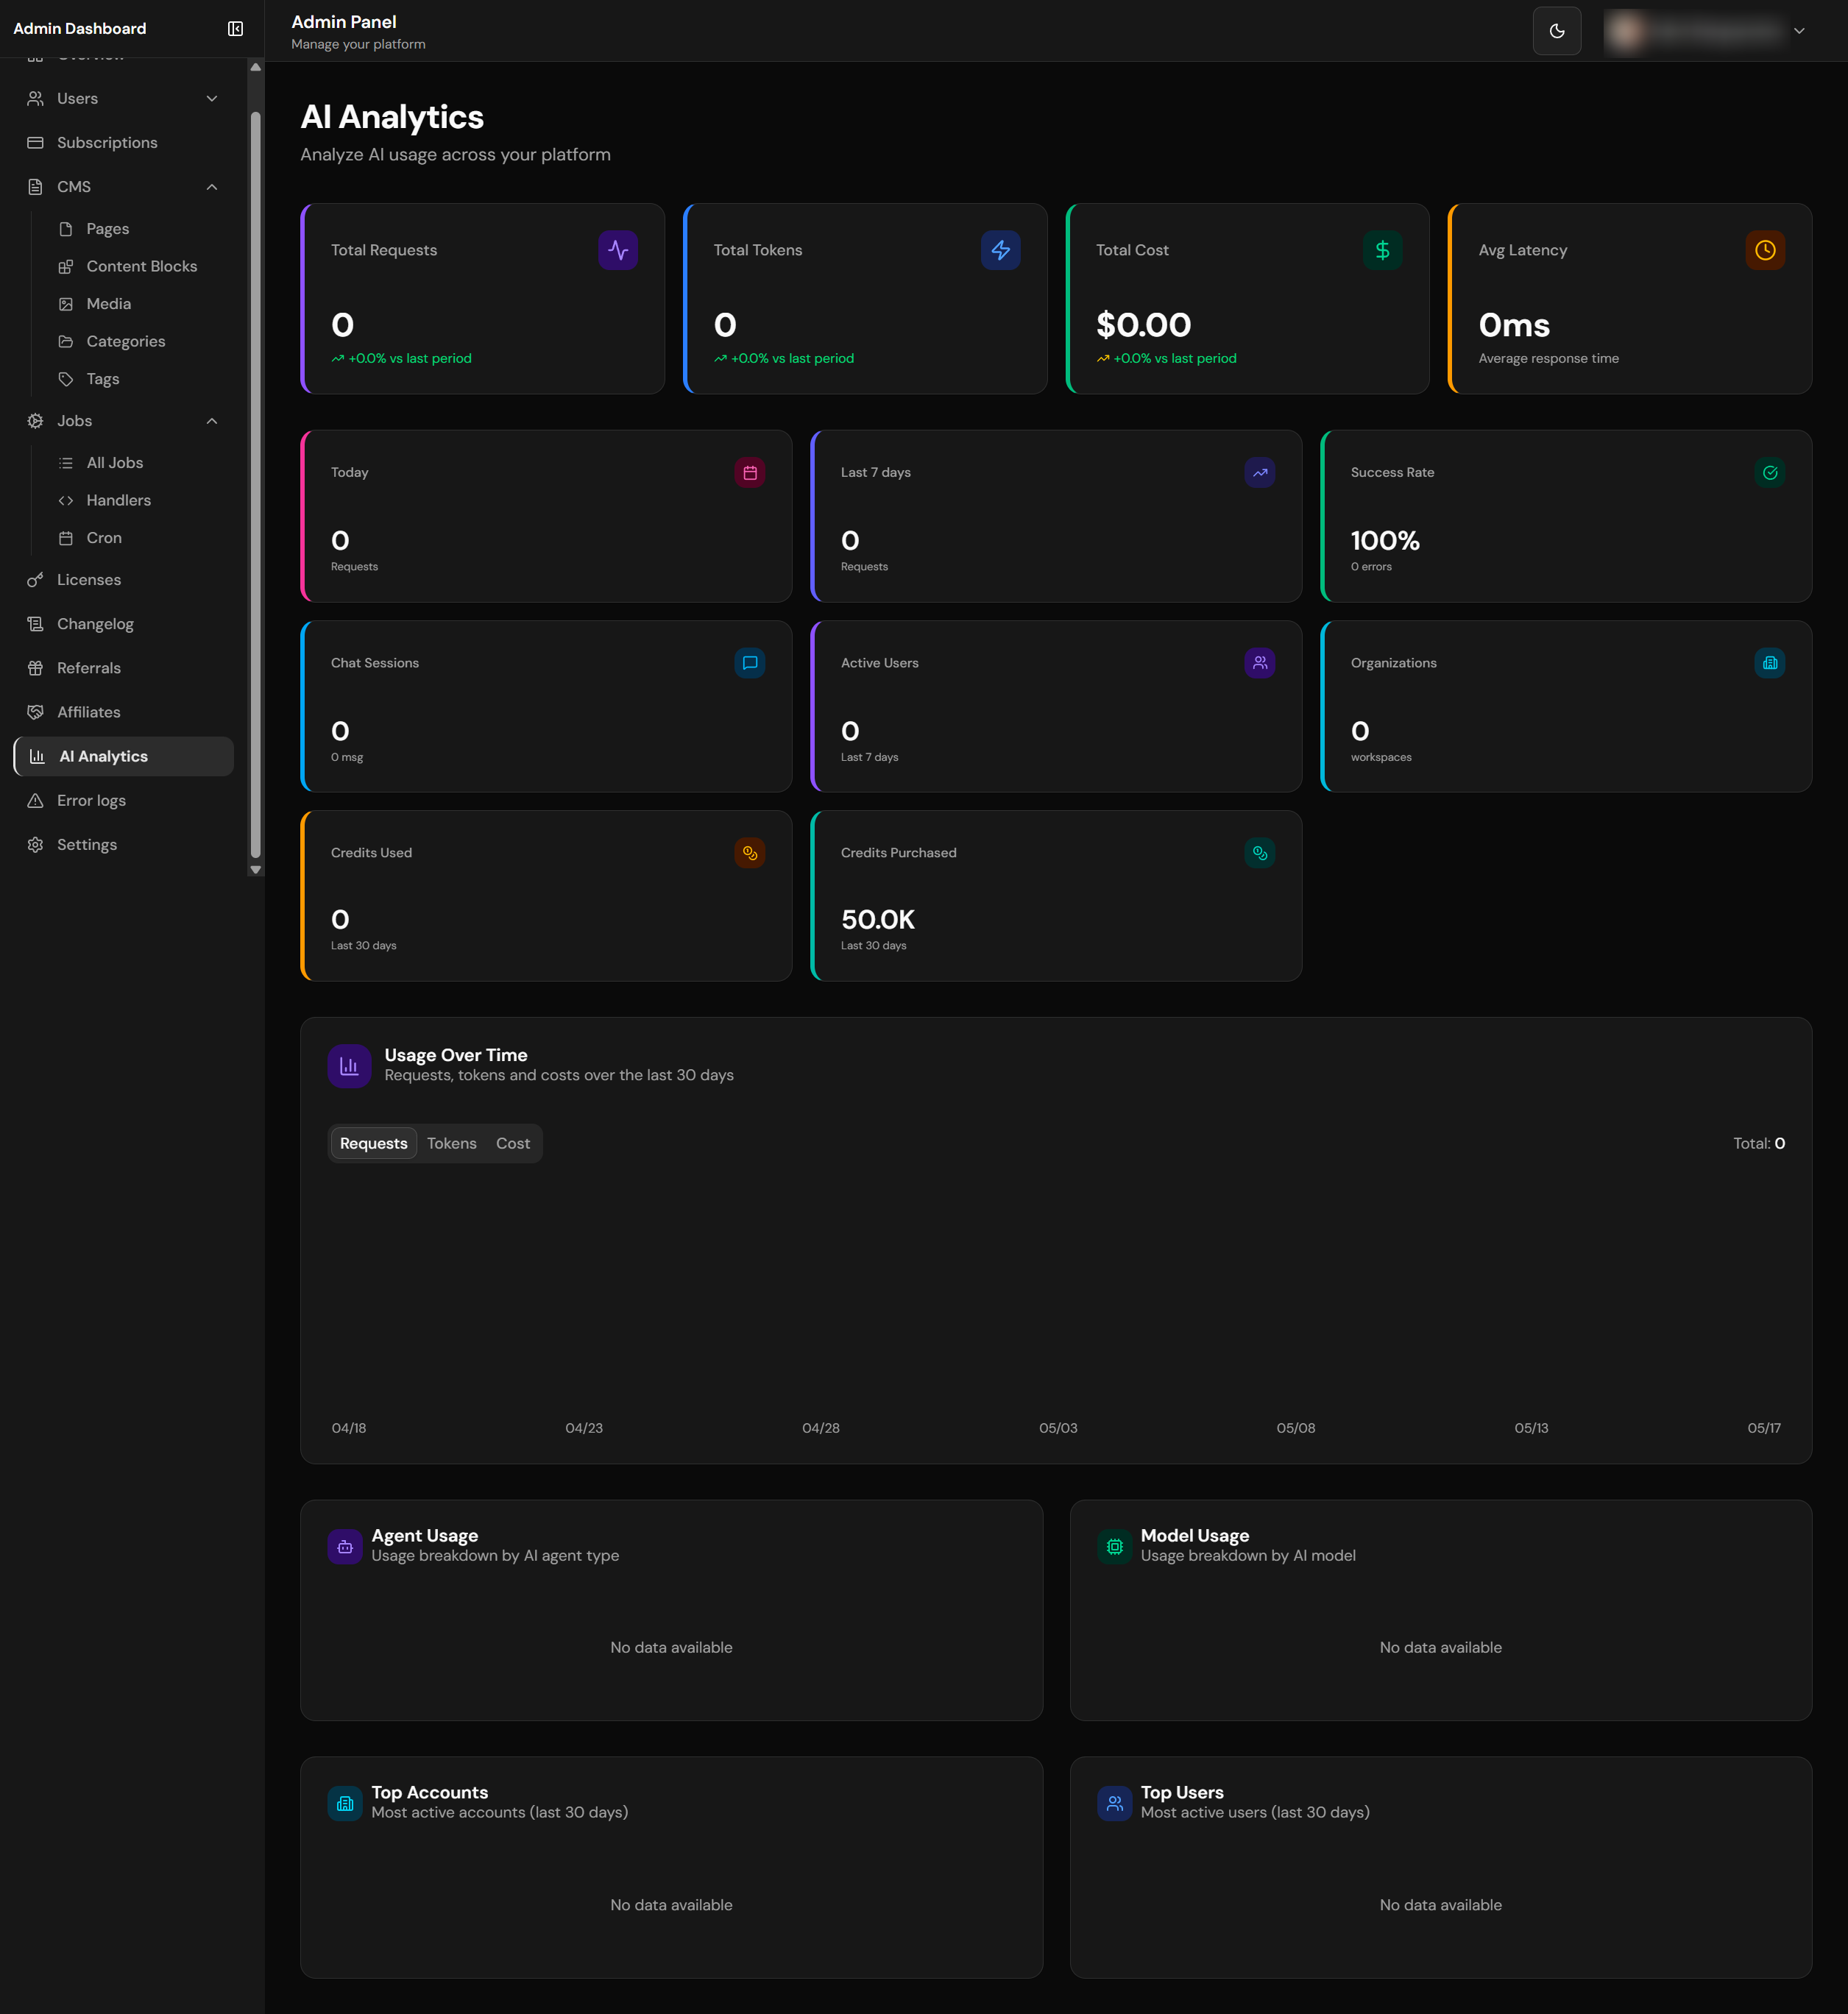Click the Users people icon
1848x2014 pixels.
click(35, 98)
